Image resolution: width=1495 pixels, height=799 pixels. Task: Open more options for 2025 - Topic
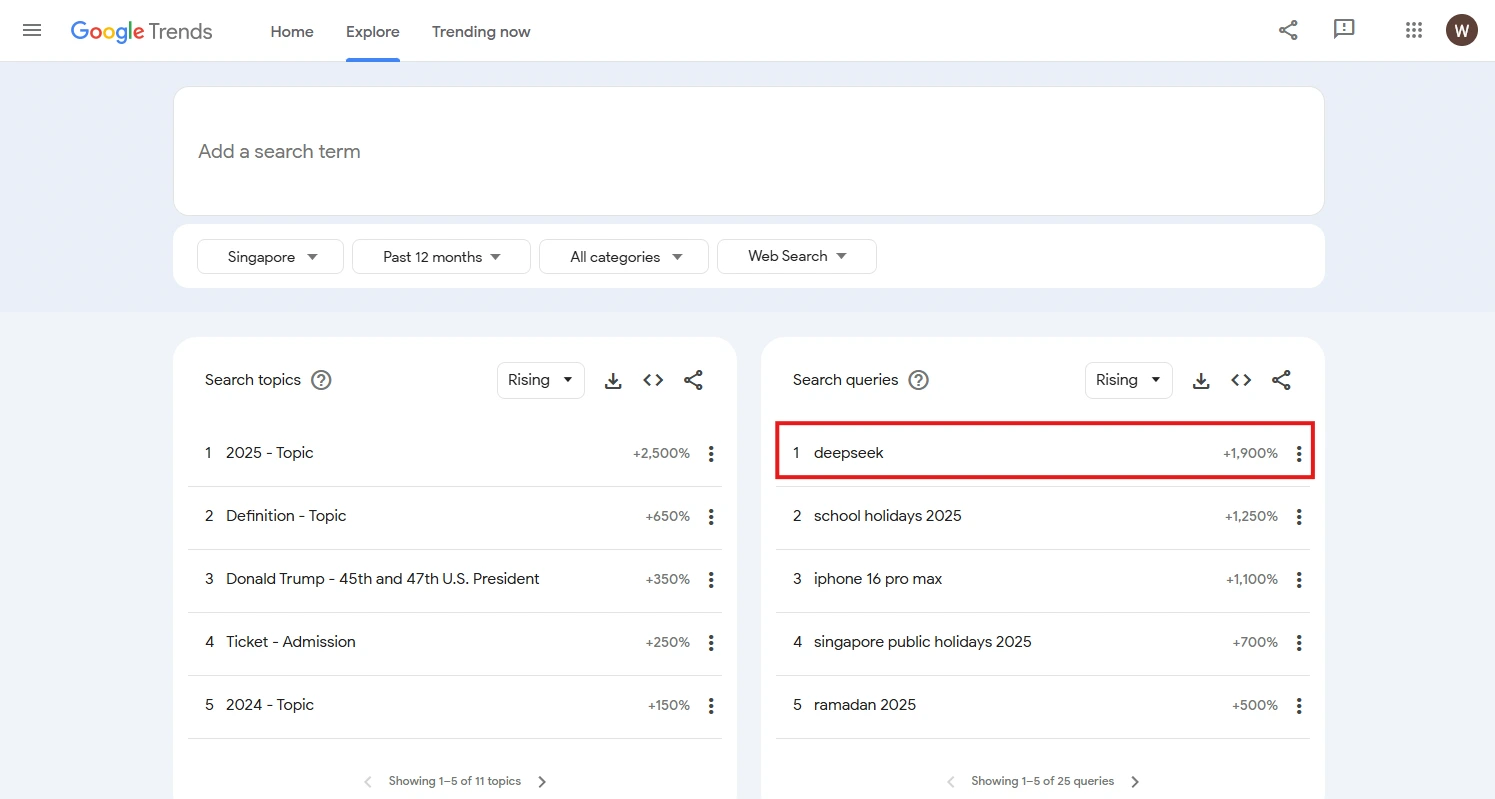(x=711, y=454)
